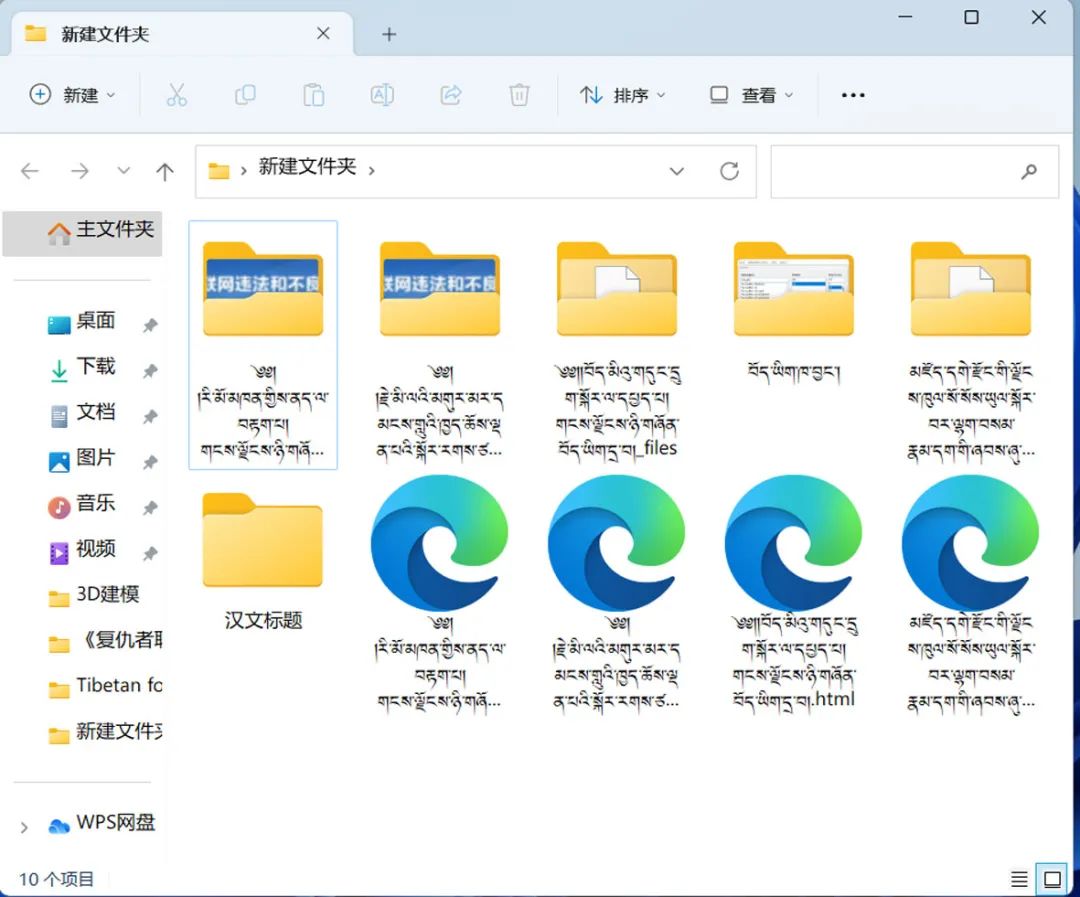Viewport: 1080px width, 897px height.
Task: Go up one directory level
Action: (165, 171)
